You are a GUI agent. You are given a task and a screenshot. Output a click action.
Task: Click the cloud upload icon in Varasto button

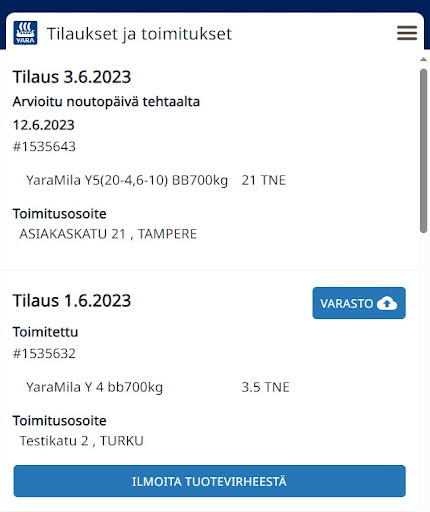click(x=387, y=303)
